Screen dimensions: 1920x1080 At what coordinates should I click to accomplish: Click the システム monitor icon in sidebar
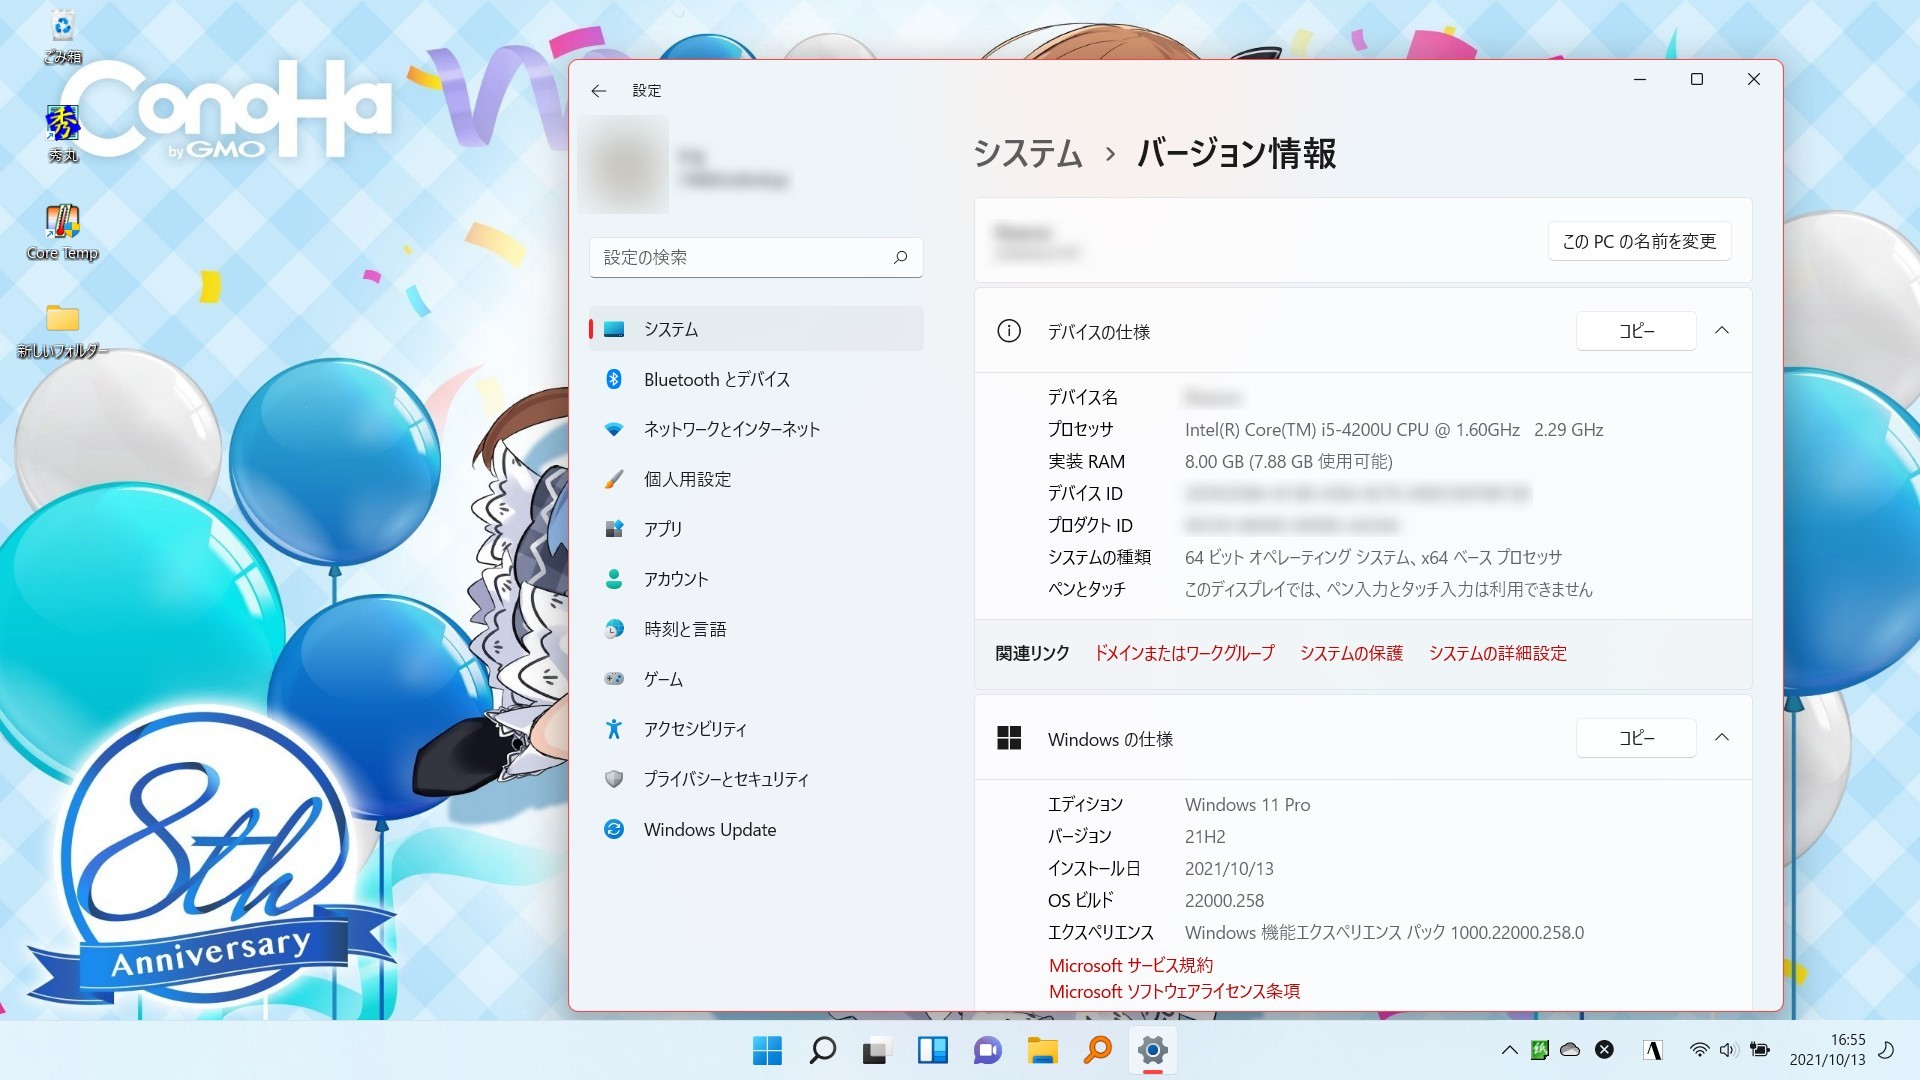click(x=614, y=329)
